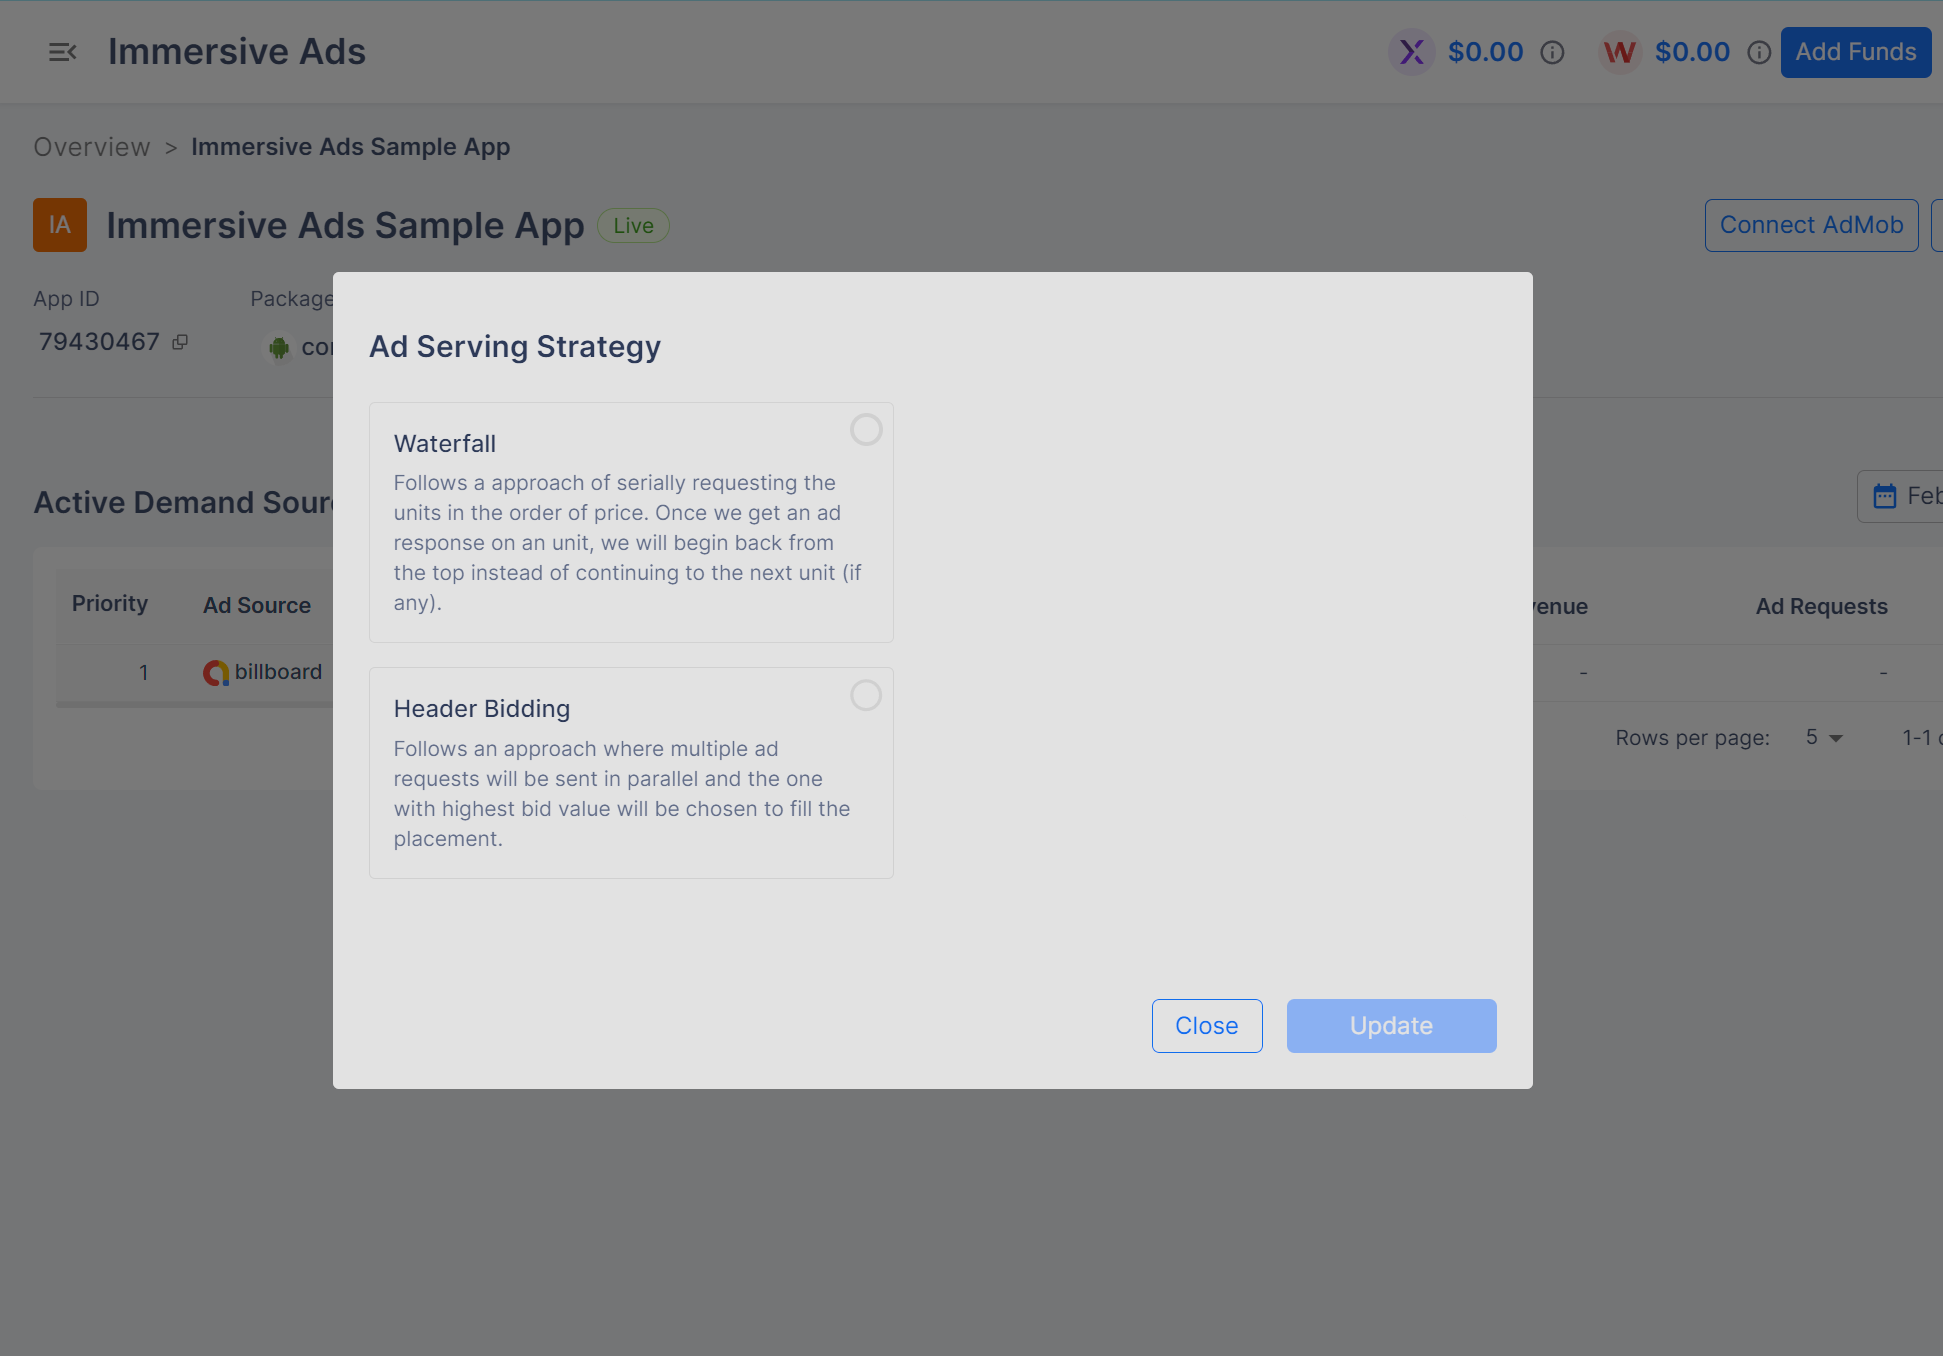This screenshot has height=1356, width=1943.
Task: Select the Waterfall radio button
Action: [866, 430]
